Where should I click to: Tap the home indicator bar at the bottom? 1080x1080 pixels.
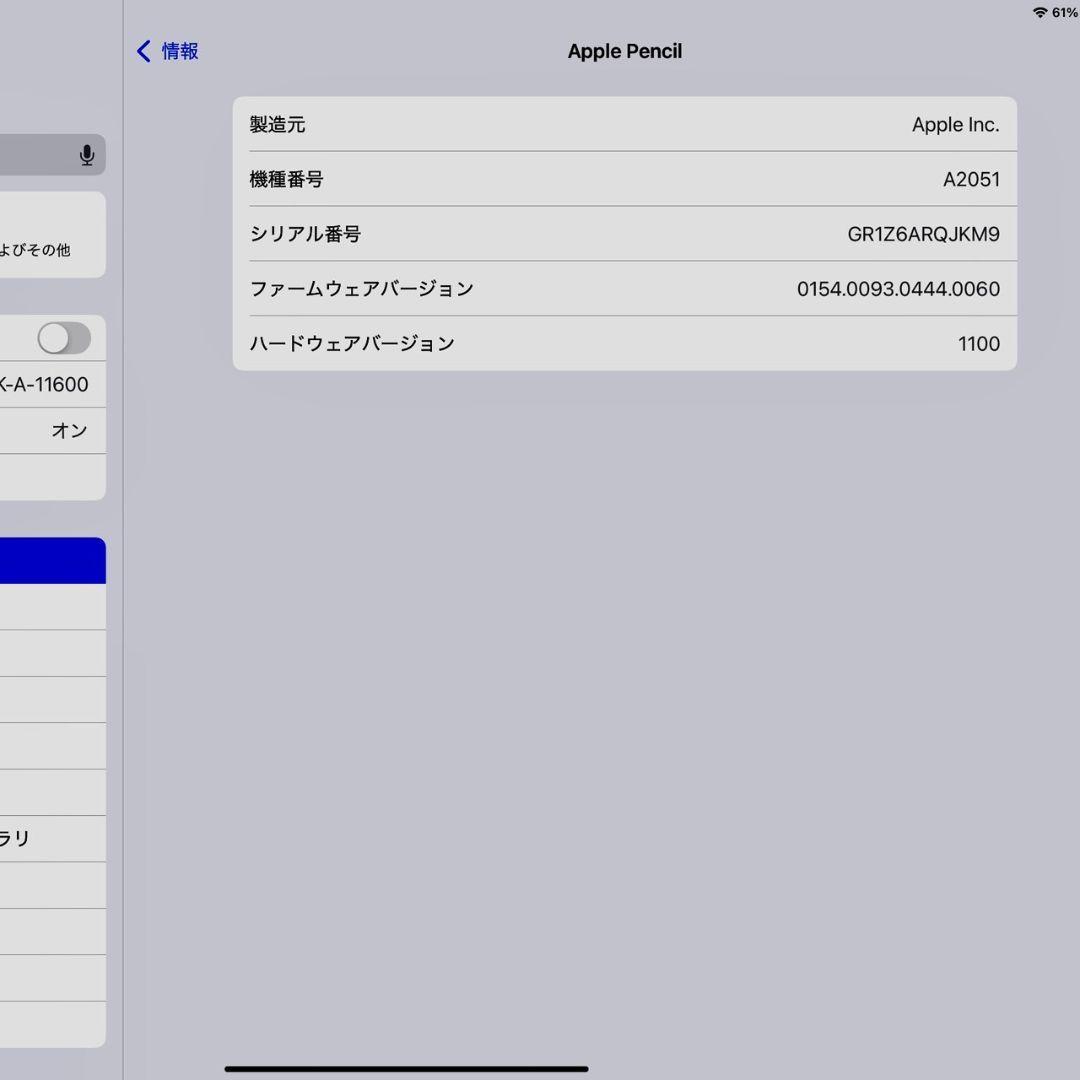coord(405,1068)
